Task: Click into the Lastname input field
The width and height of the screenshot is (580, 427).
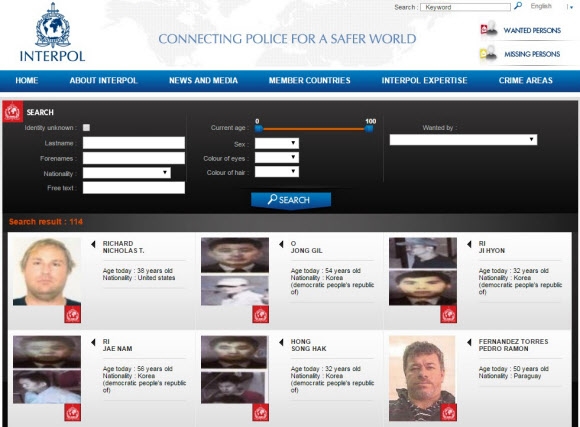Action: point(134,143)
